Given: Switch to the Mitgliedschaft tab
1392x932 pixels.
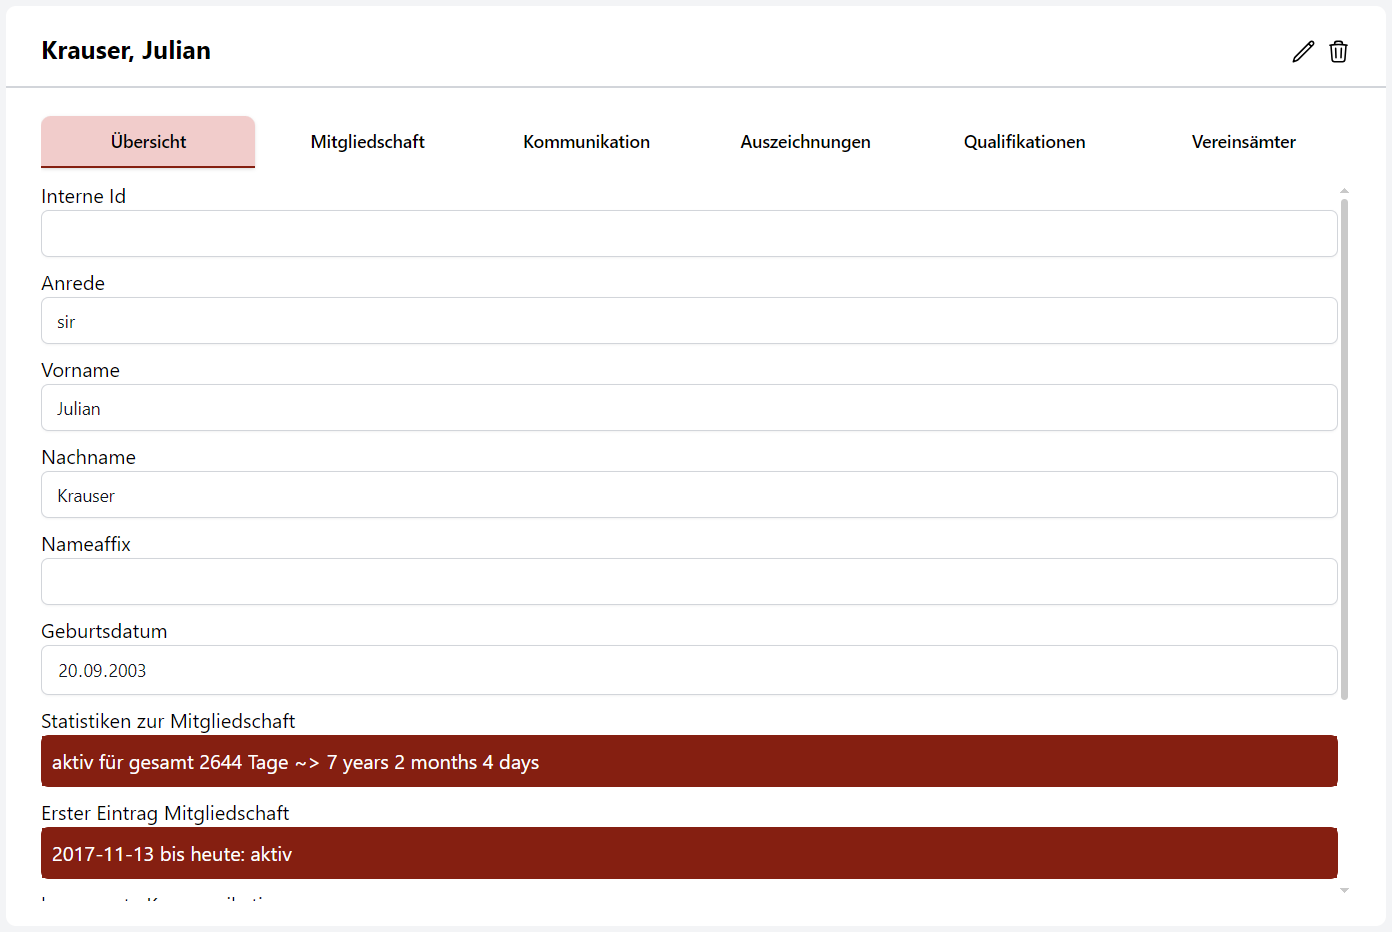Looking at the screenshot, I should click(367, 142).
